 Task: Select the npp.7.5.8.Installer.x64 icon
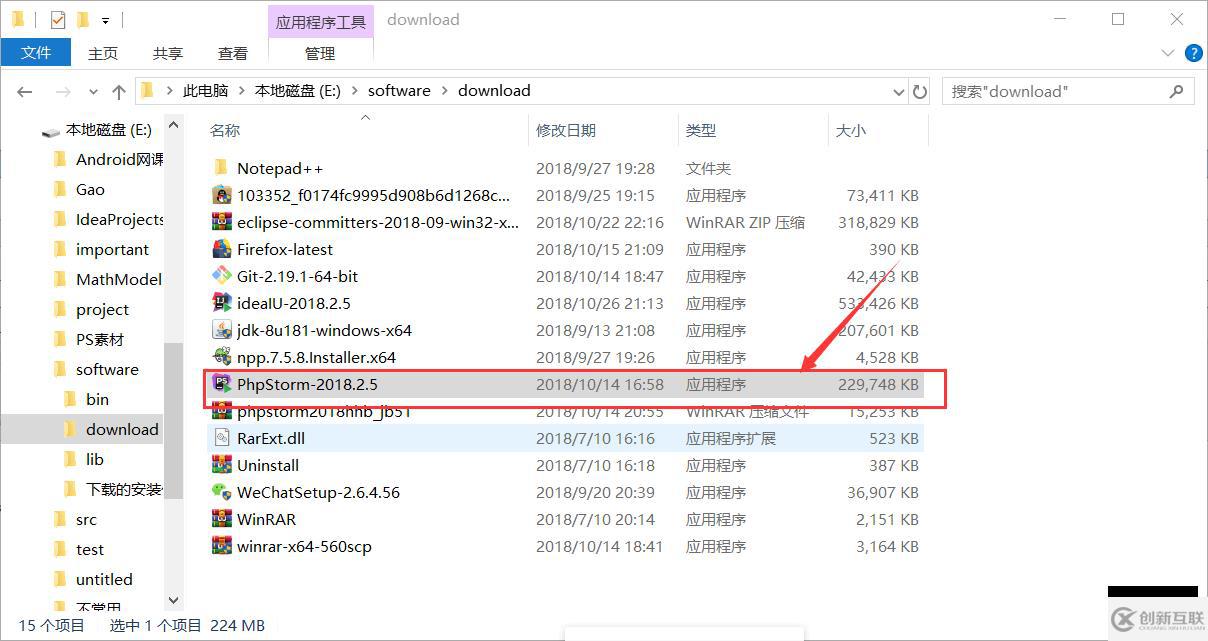[x=222, y=357]
